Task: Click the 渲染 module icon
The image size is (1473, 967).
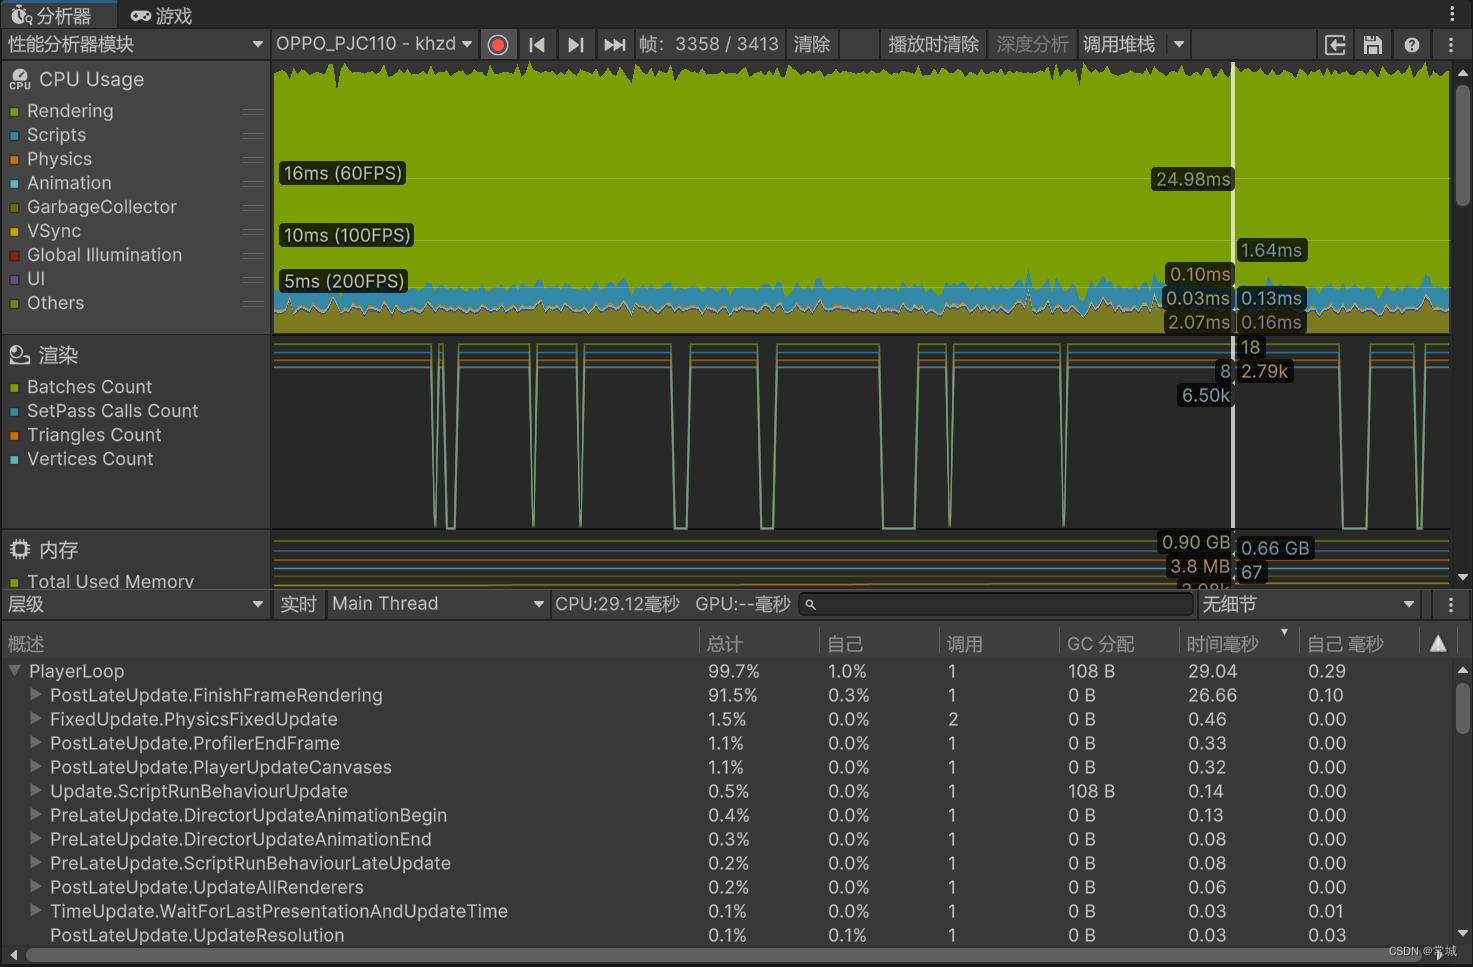Action: 20,355
